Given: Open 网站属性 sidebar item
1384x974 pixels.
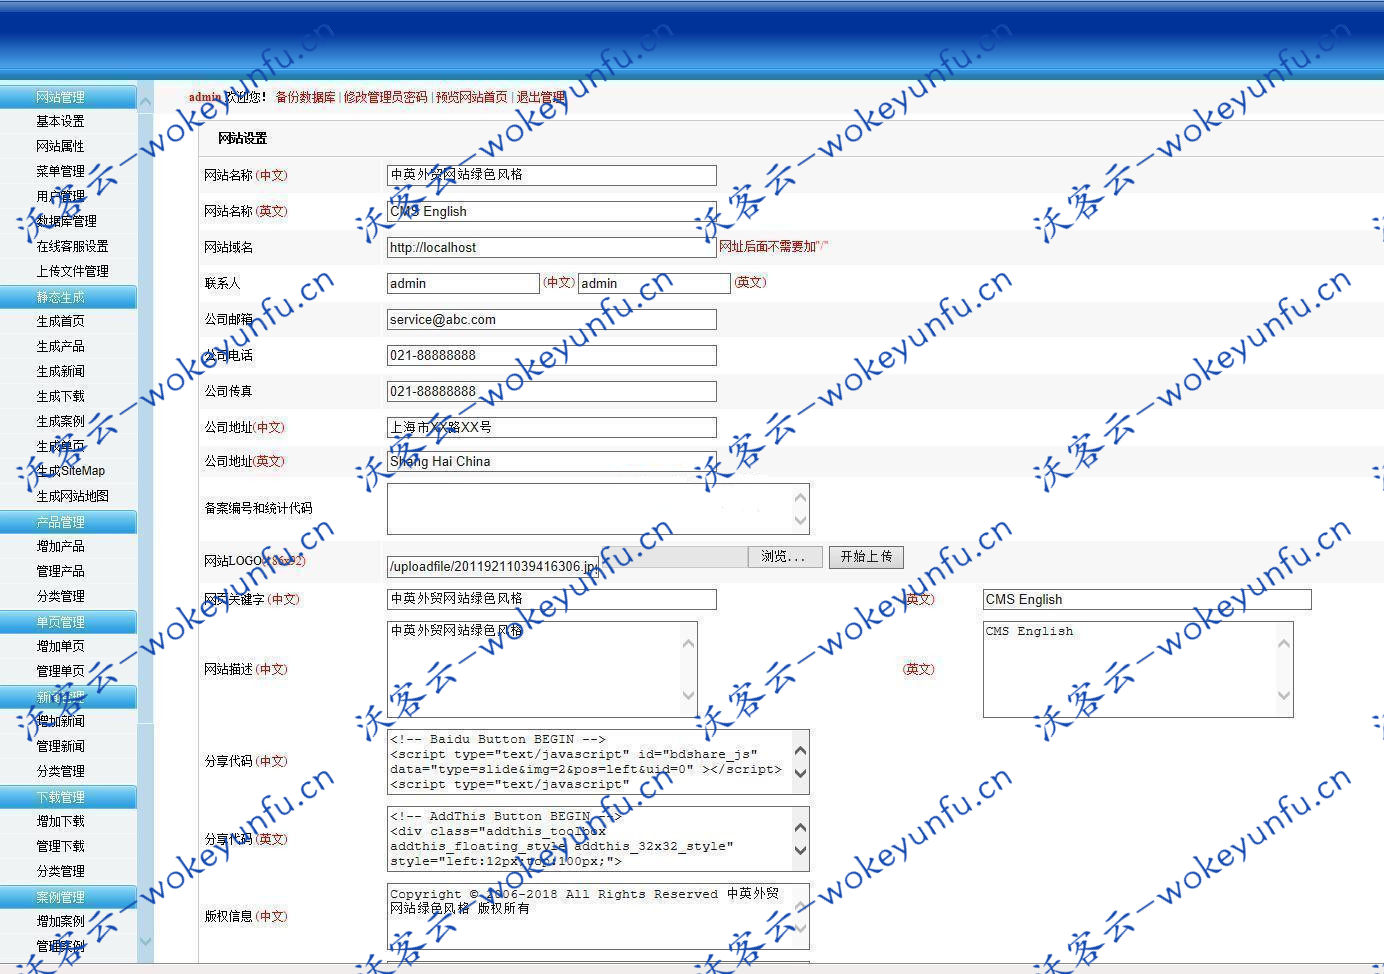Looking at the screenshot, I should coord(60,146).
